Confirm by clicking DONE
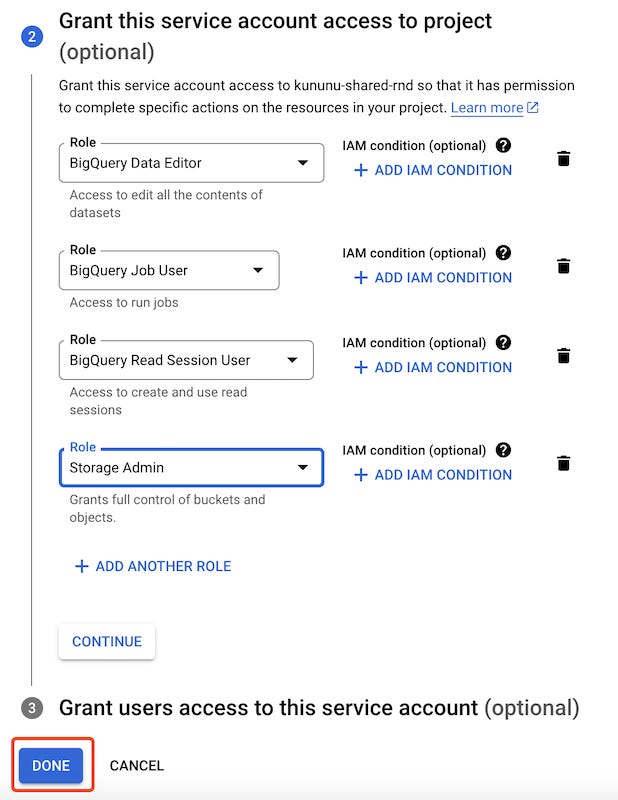618x800 pixels. pos(51,765)
